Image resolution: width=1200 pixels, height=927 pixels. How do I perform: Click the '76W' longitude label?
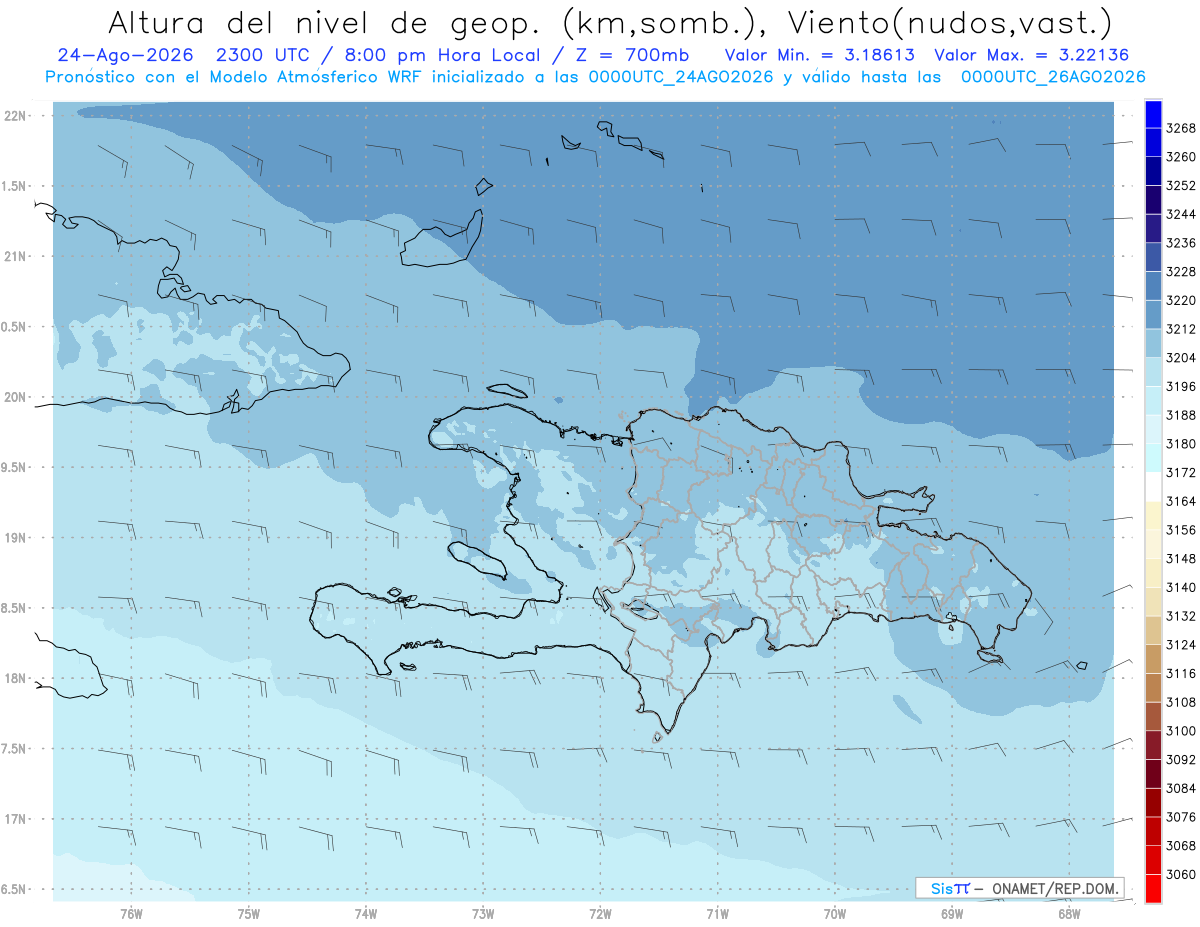(131, 913)
